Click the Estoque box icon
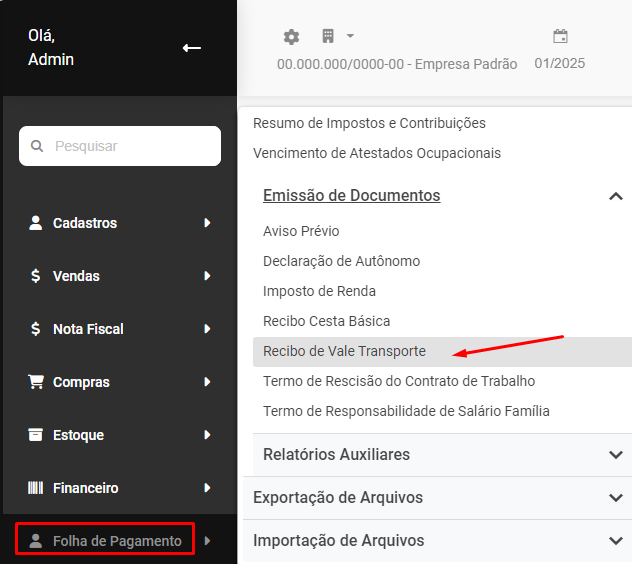The image size is (632, 564). click(36, 435)
